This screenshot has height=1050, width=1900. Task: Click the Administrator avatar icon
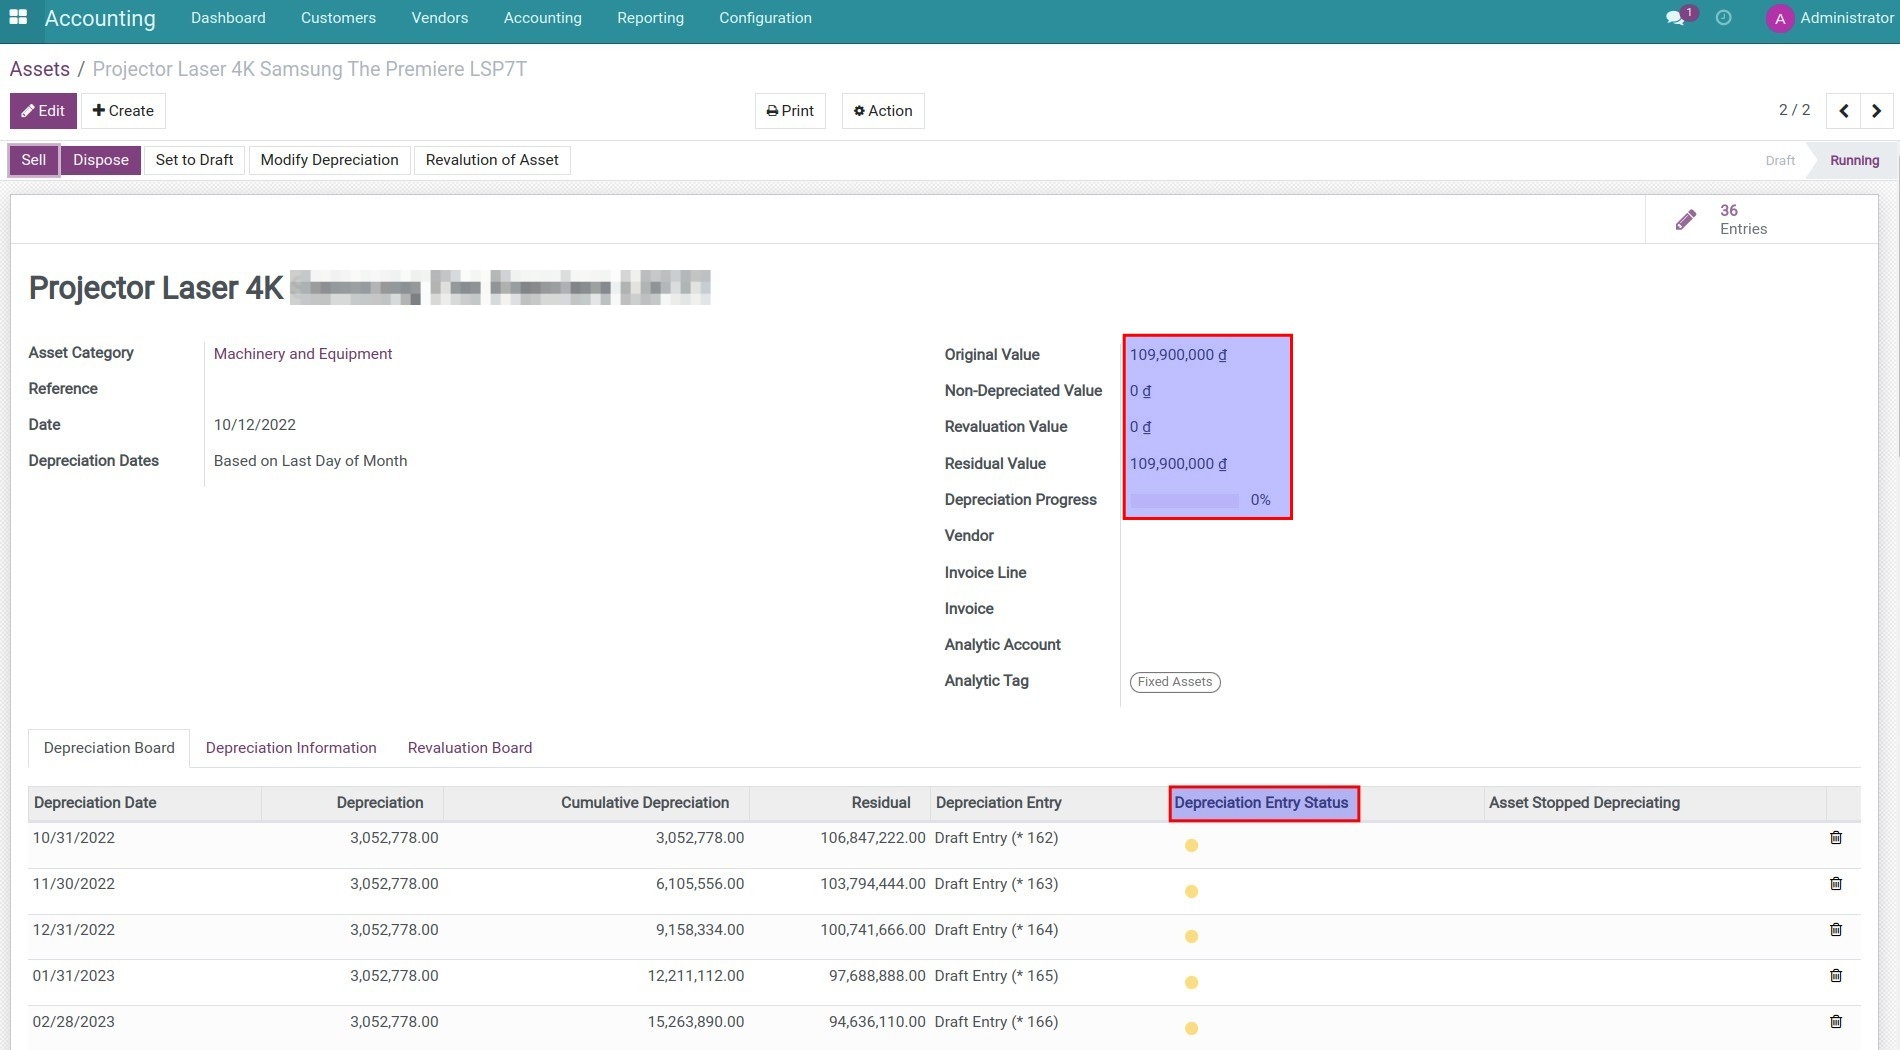coord(1779,18)
